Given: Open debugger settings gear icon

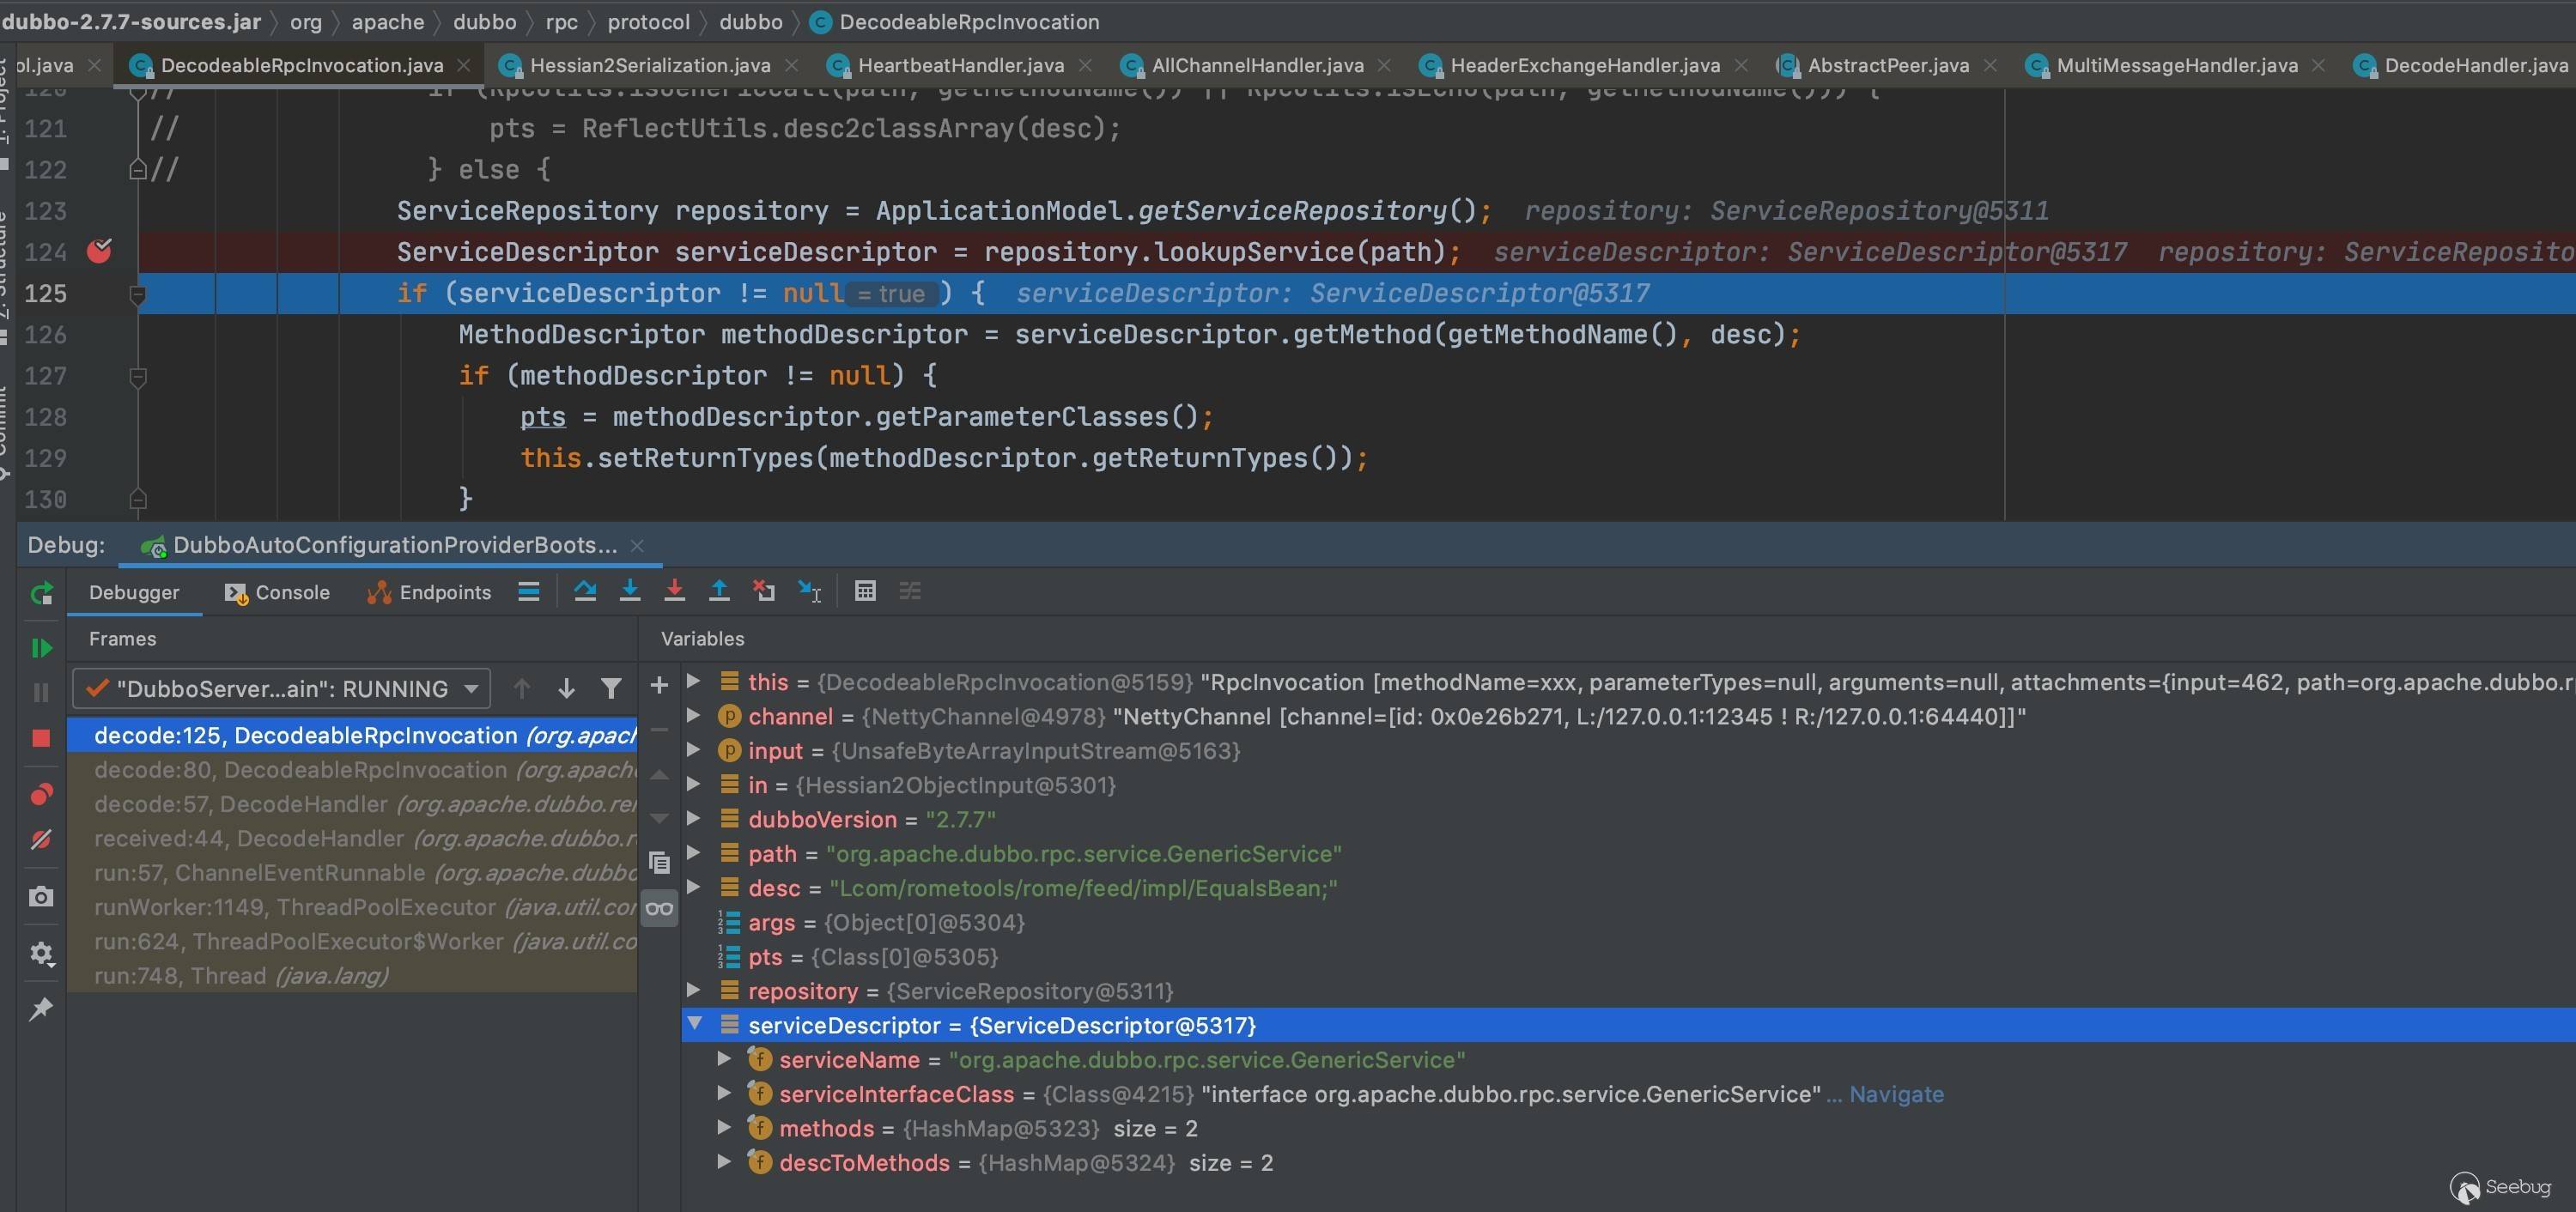Looking at the screenshot, I should 41,953.
